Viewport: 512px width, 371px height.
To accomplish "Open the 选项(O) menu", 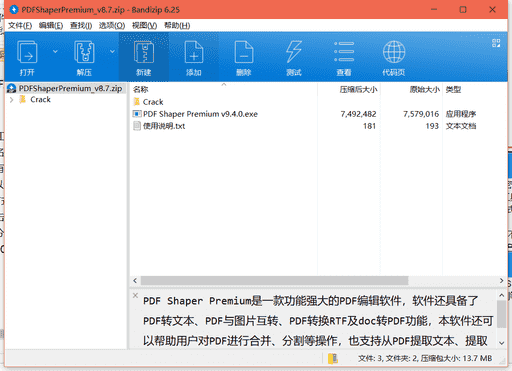I will click(x=112, y=26).
